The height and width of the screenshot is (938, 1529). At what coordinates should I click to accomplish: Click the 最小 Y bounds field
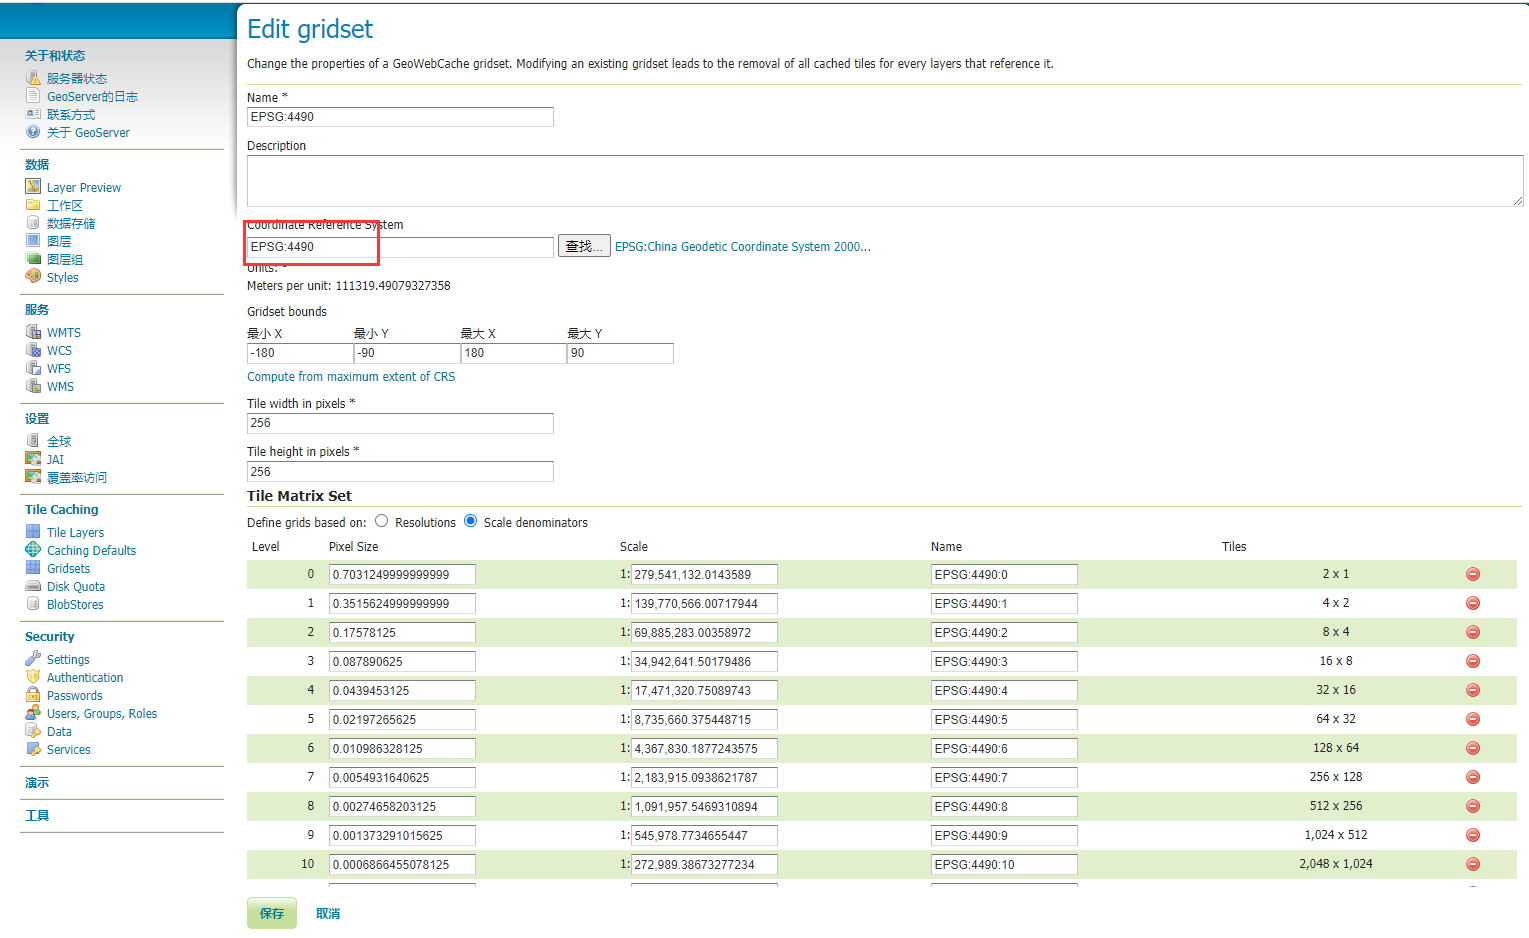407,353
